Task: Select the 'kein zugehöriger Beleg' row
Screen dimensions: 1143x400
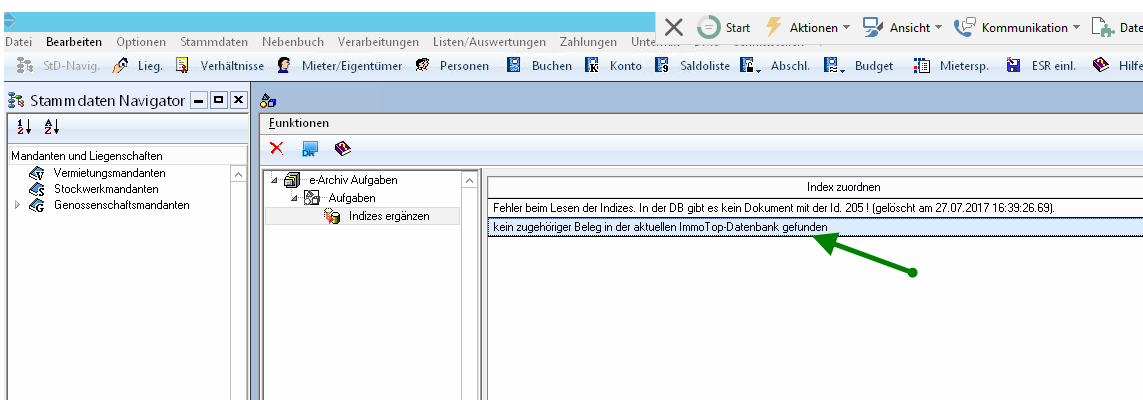Action: click(815, 227)
